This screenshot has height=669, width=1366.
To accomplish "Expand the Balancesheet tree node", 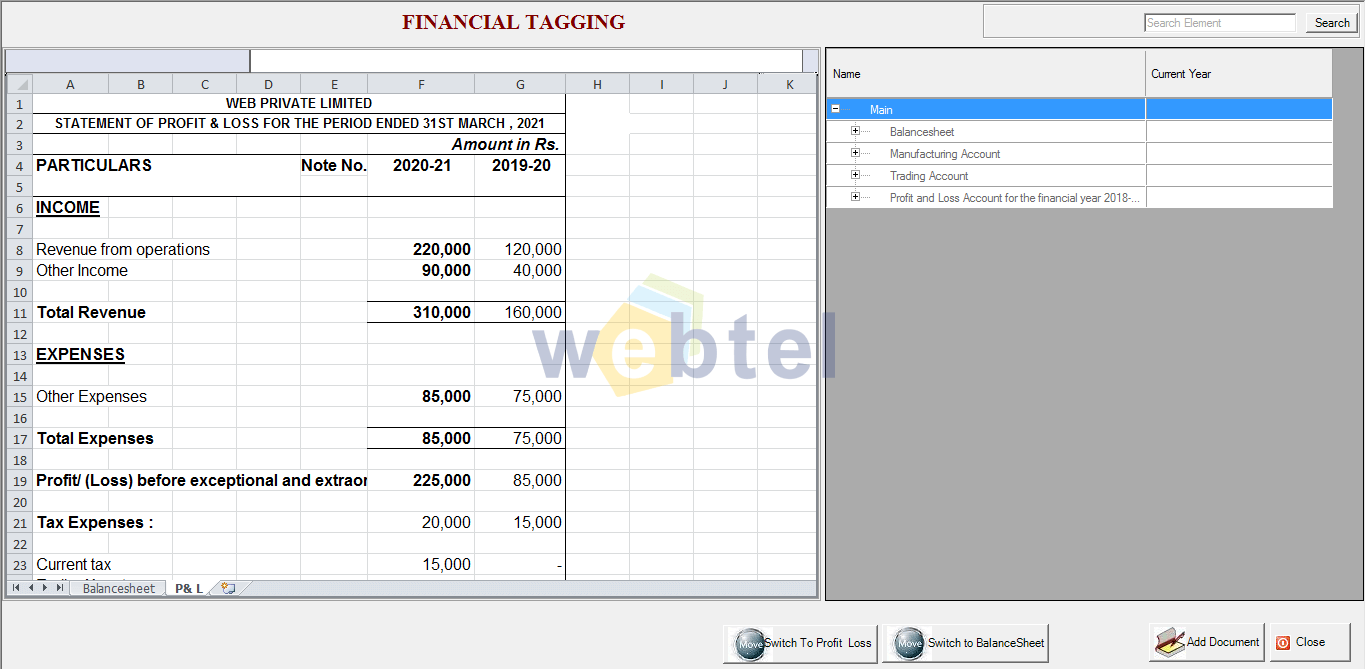I will (855, 131).
